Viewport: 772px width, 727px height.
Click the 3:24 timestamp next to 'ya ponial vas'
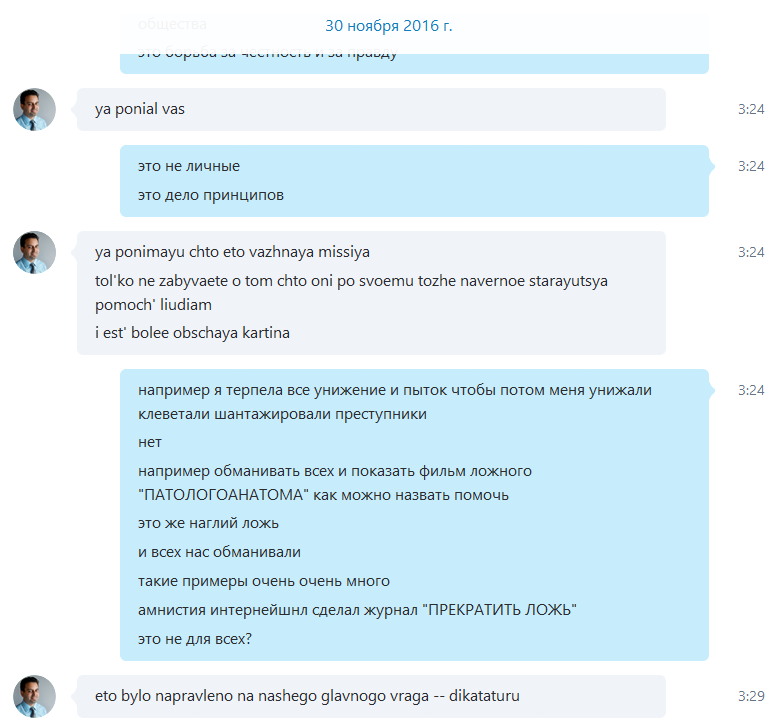[x=751, y=109]
